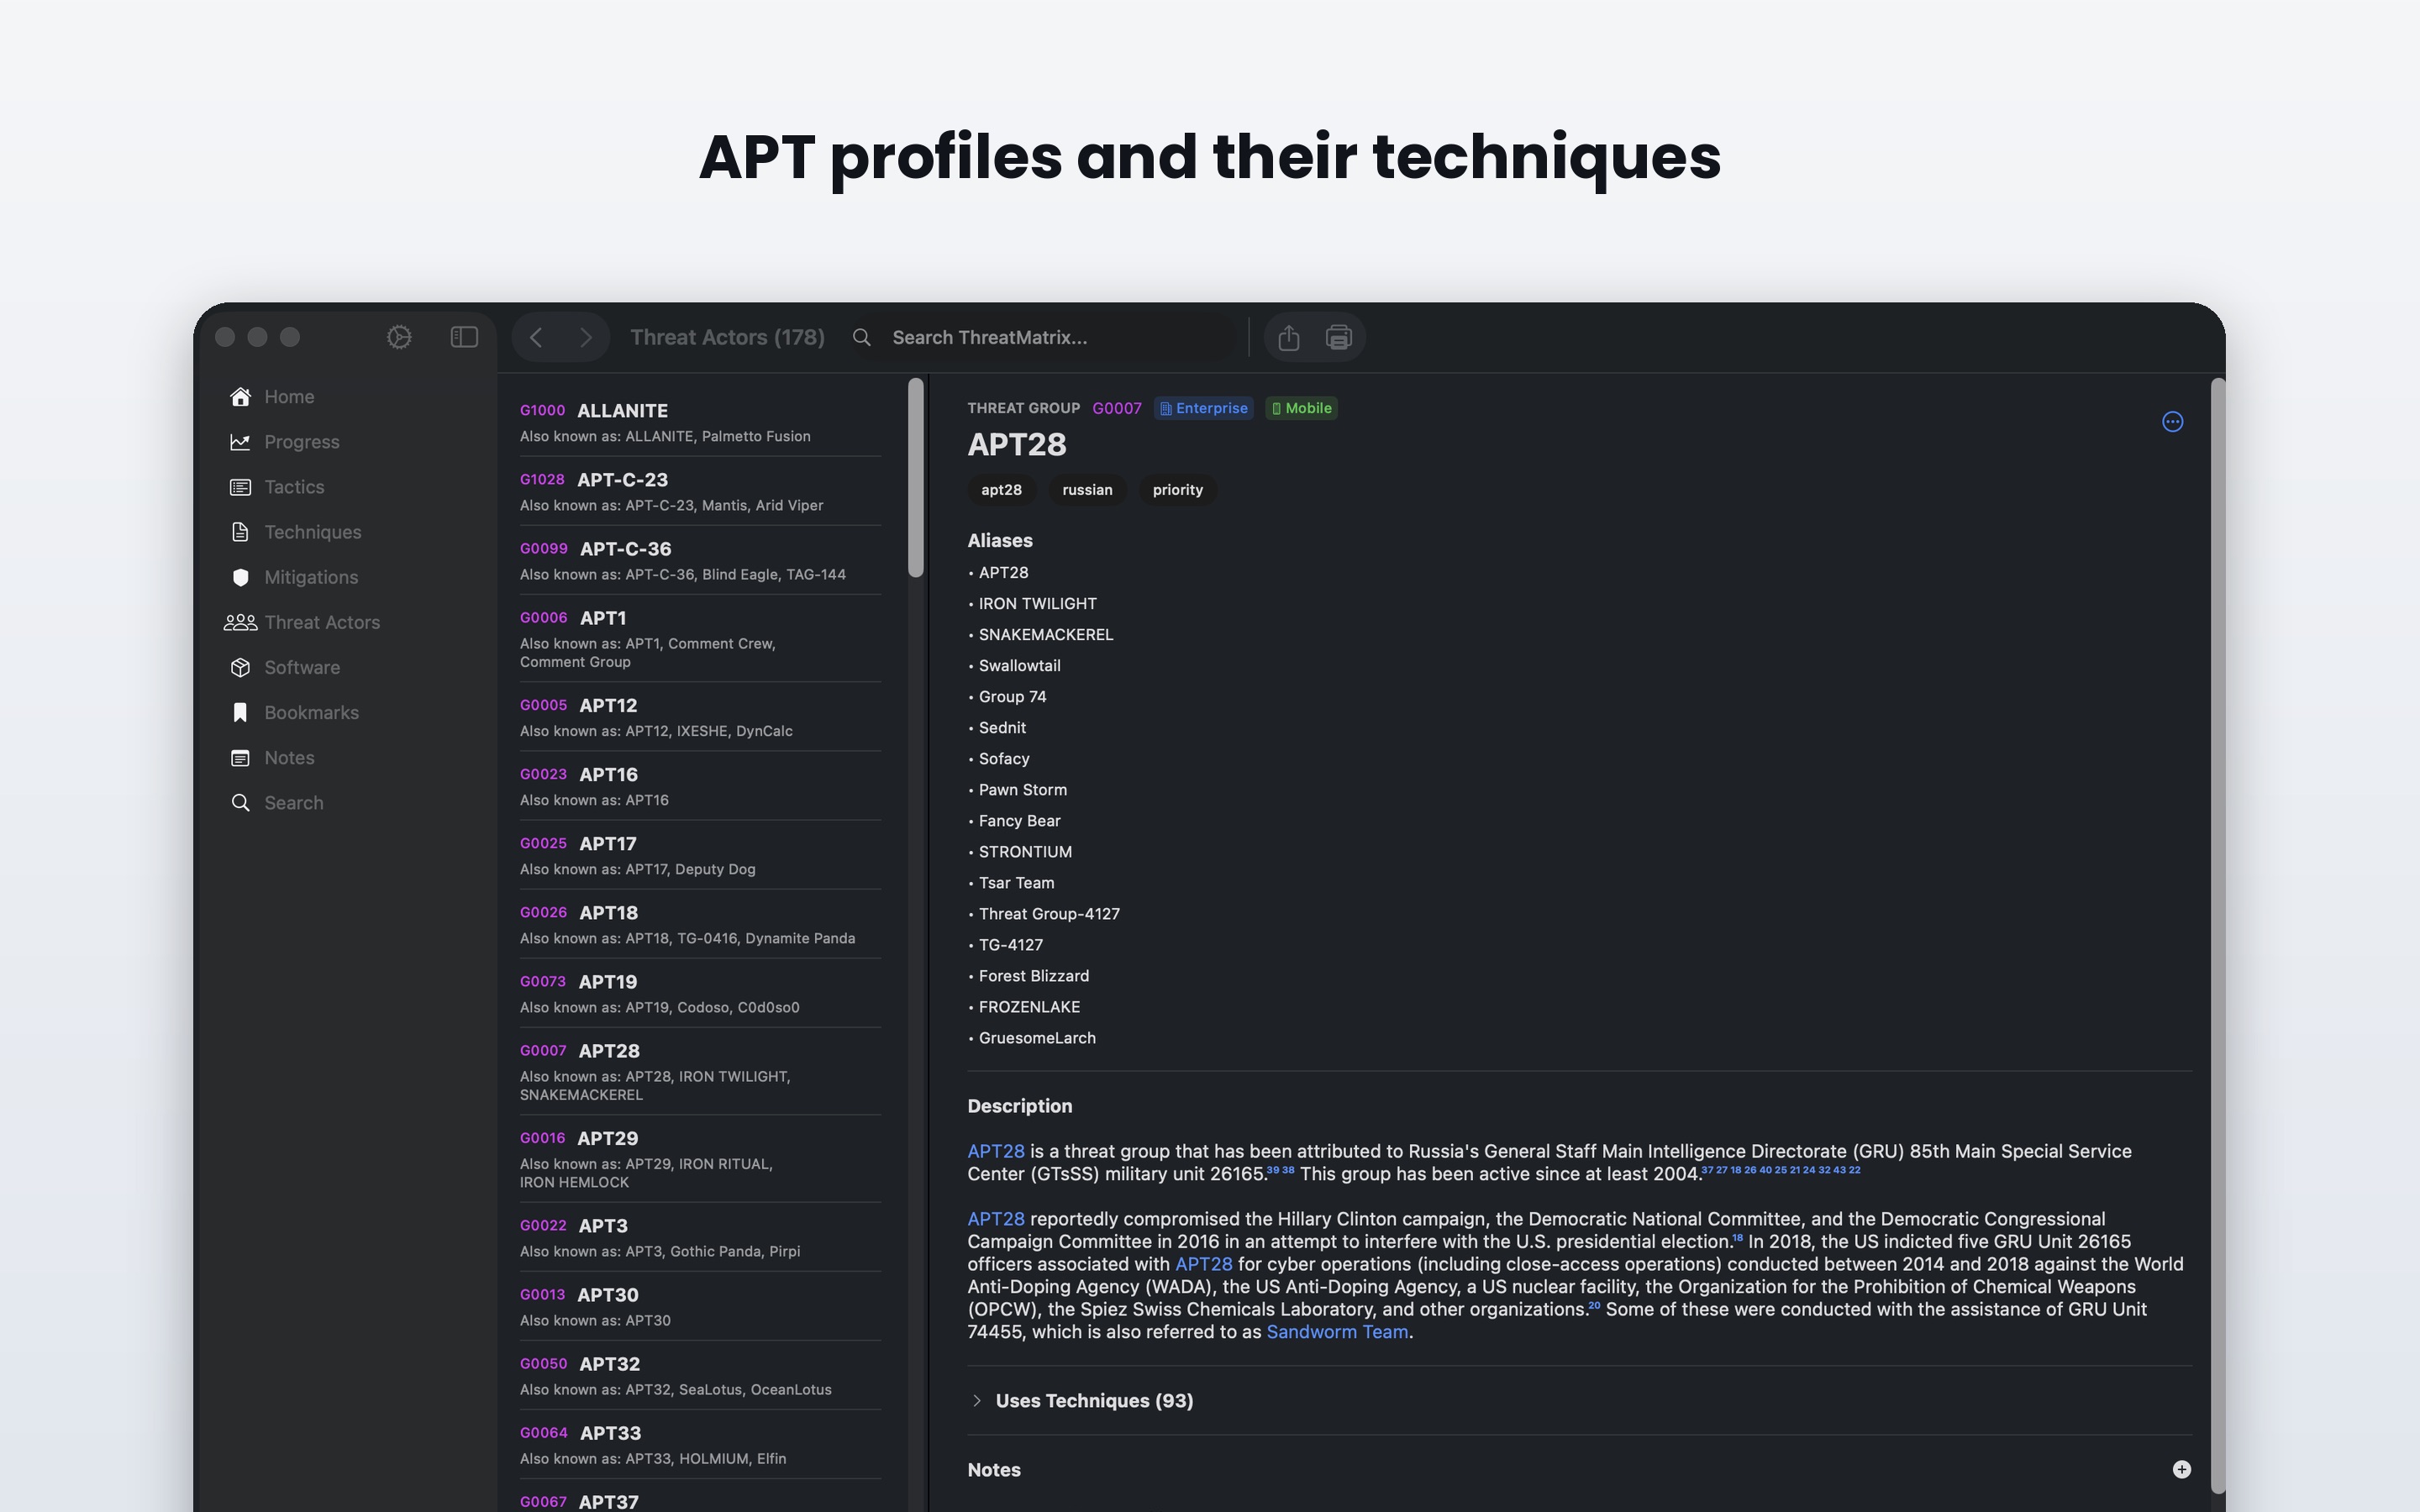Click the Forest Blizzard alias
Image resolution: width=2420 pixels, height=1512 pixels.
coord(1033,976)
